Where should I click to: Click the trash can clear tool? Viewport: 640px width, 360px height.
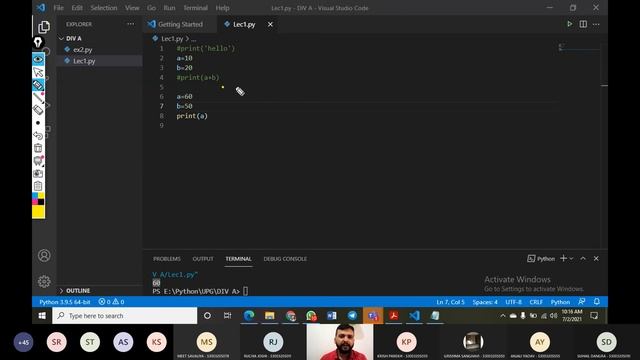[38, 148]
